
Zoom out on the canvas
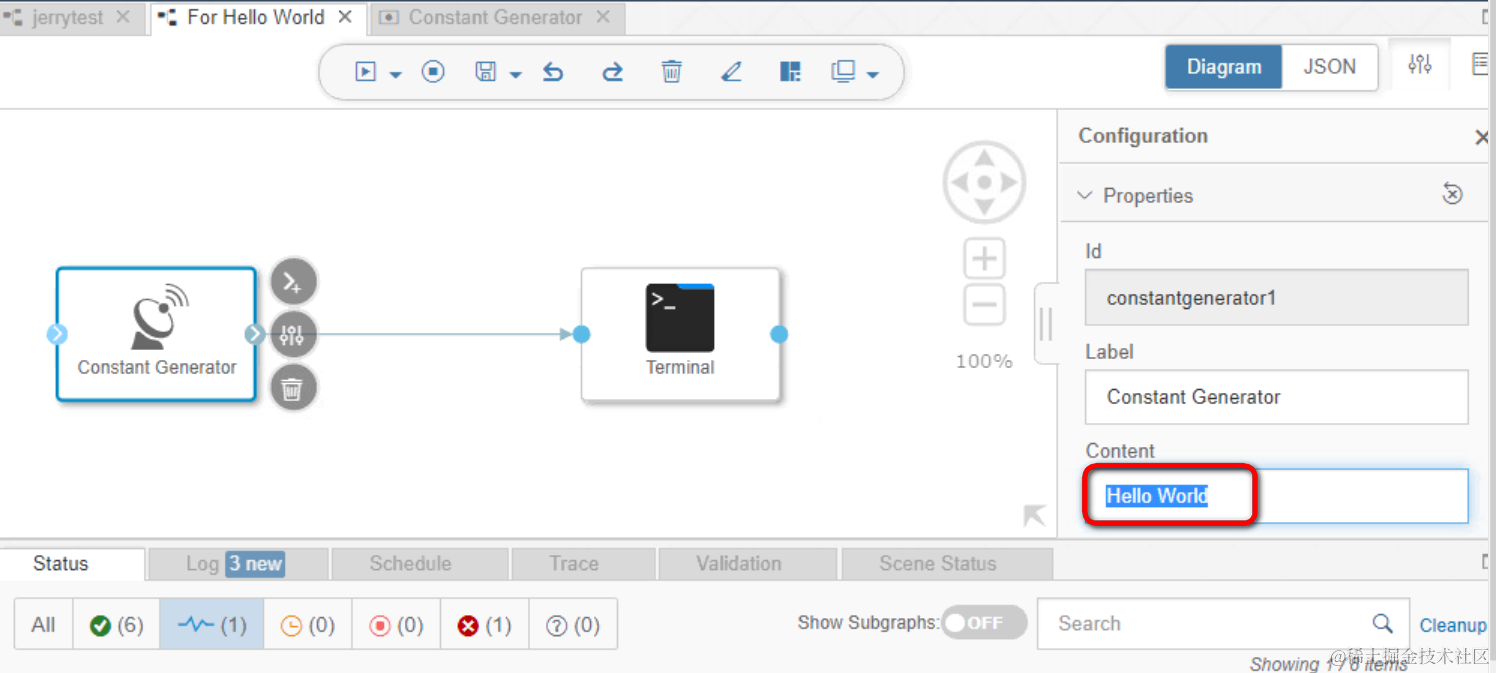coord(985,304)
